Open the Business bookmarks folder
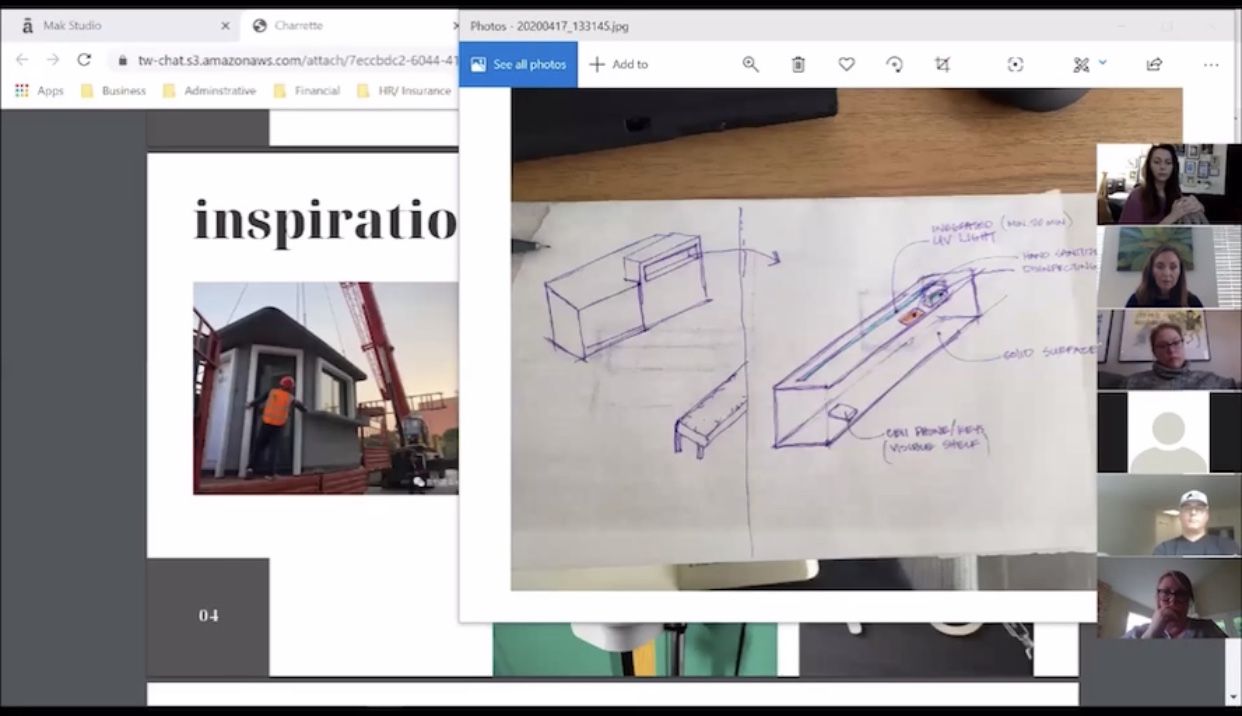This screenshot has width=1242, height=716. coord(113,91)
